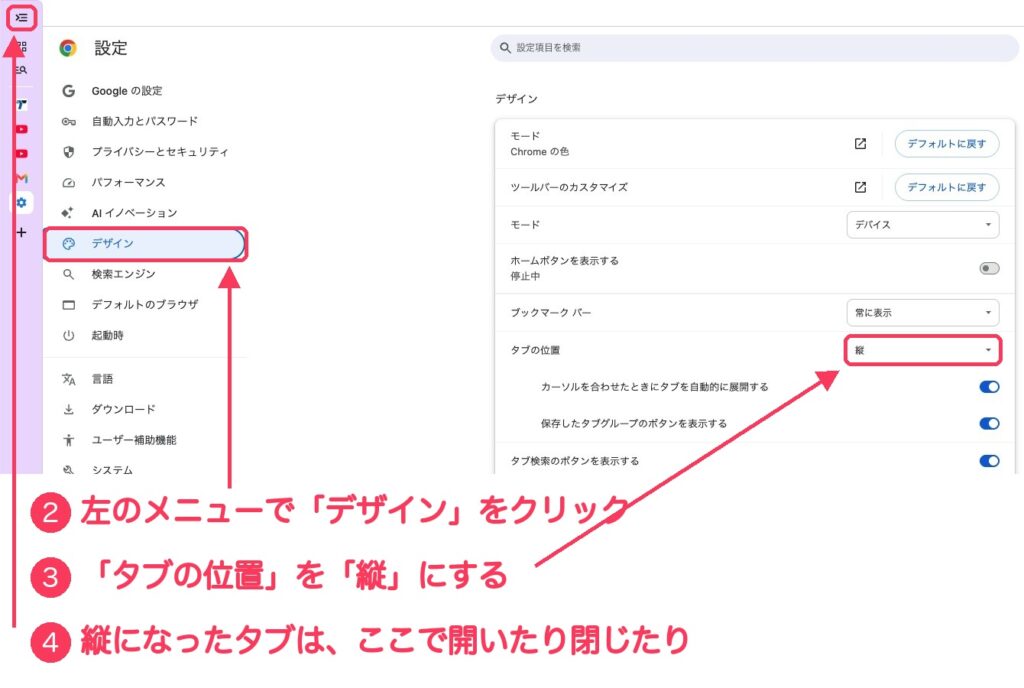
Task: Switch to the tab with the T favicon
Action: pos(22,104)
